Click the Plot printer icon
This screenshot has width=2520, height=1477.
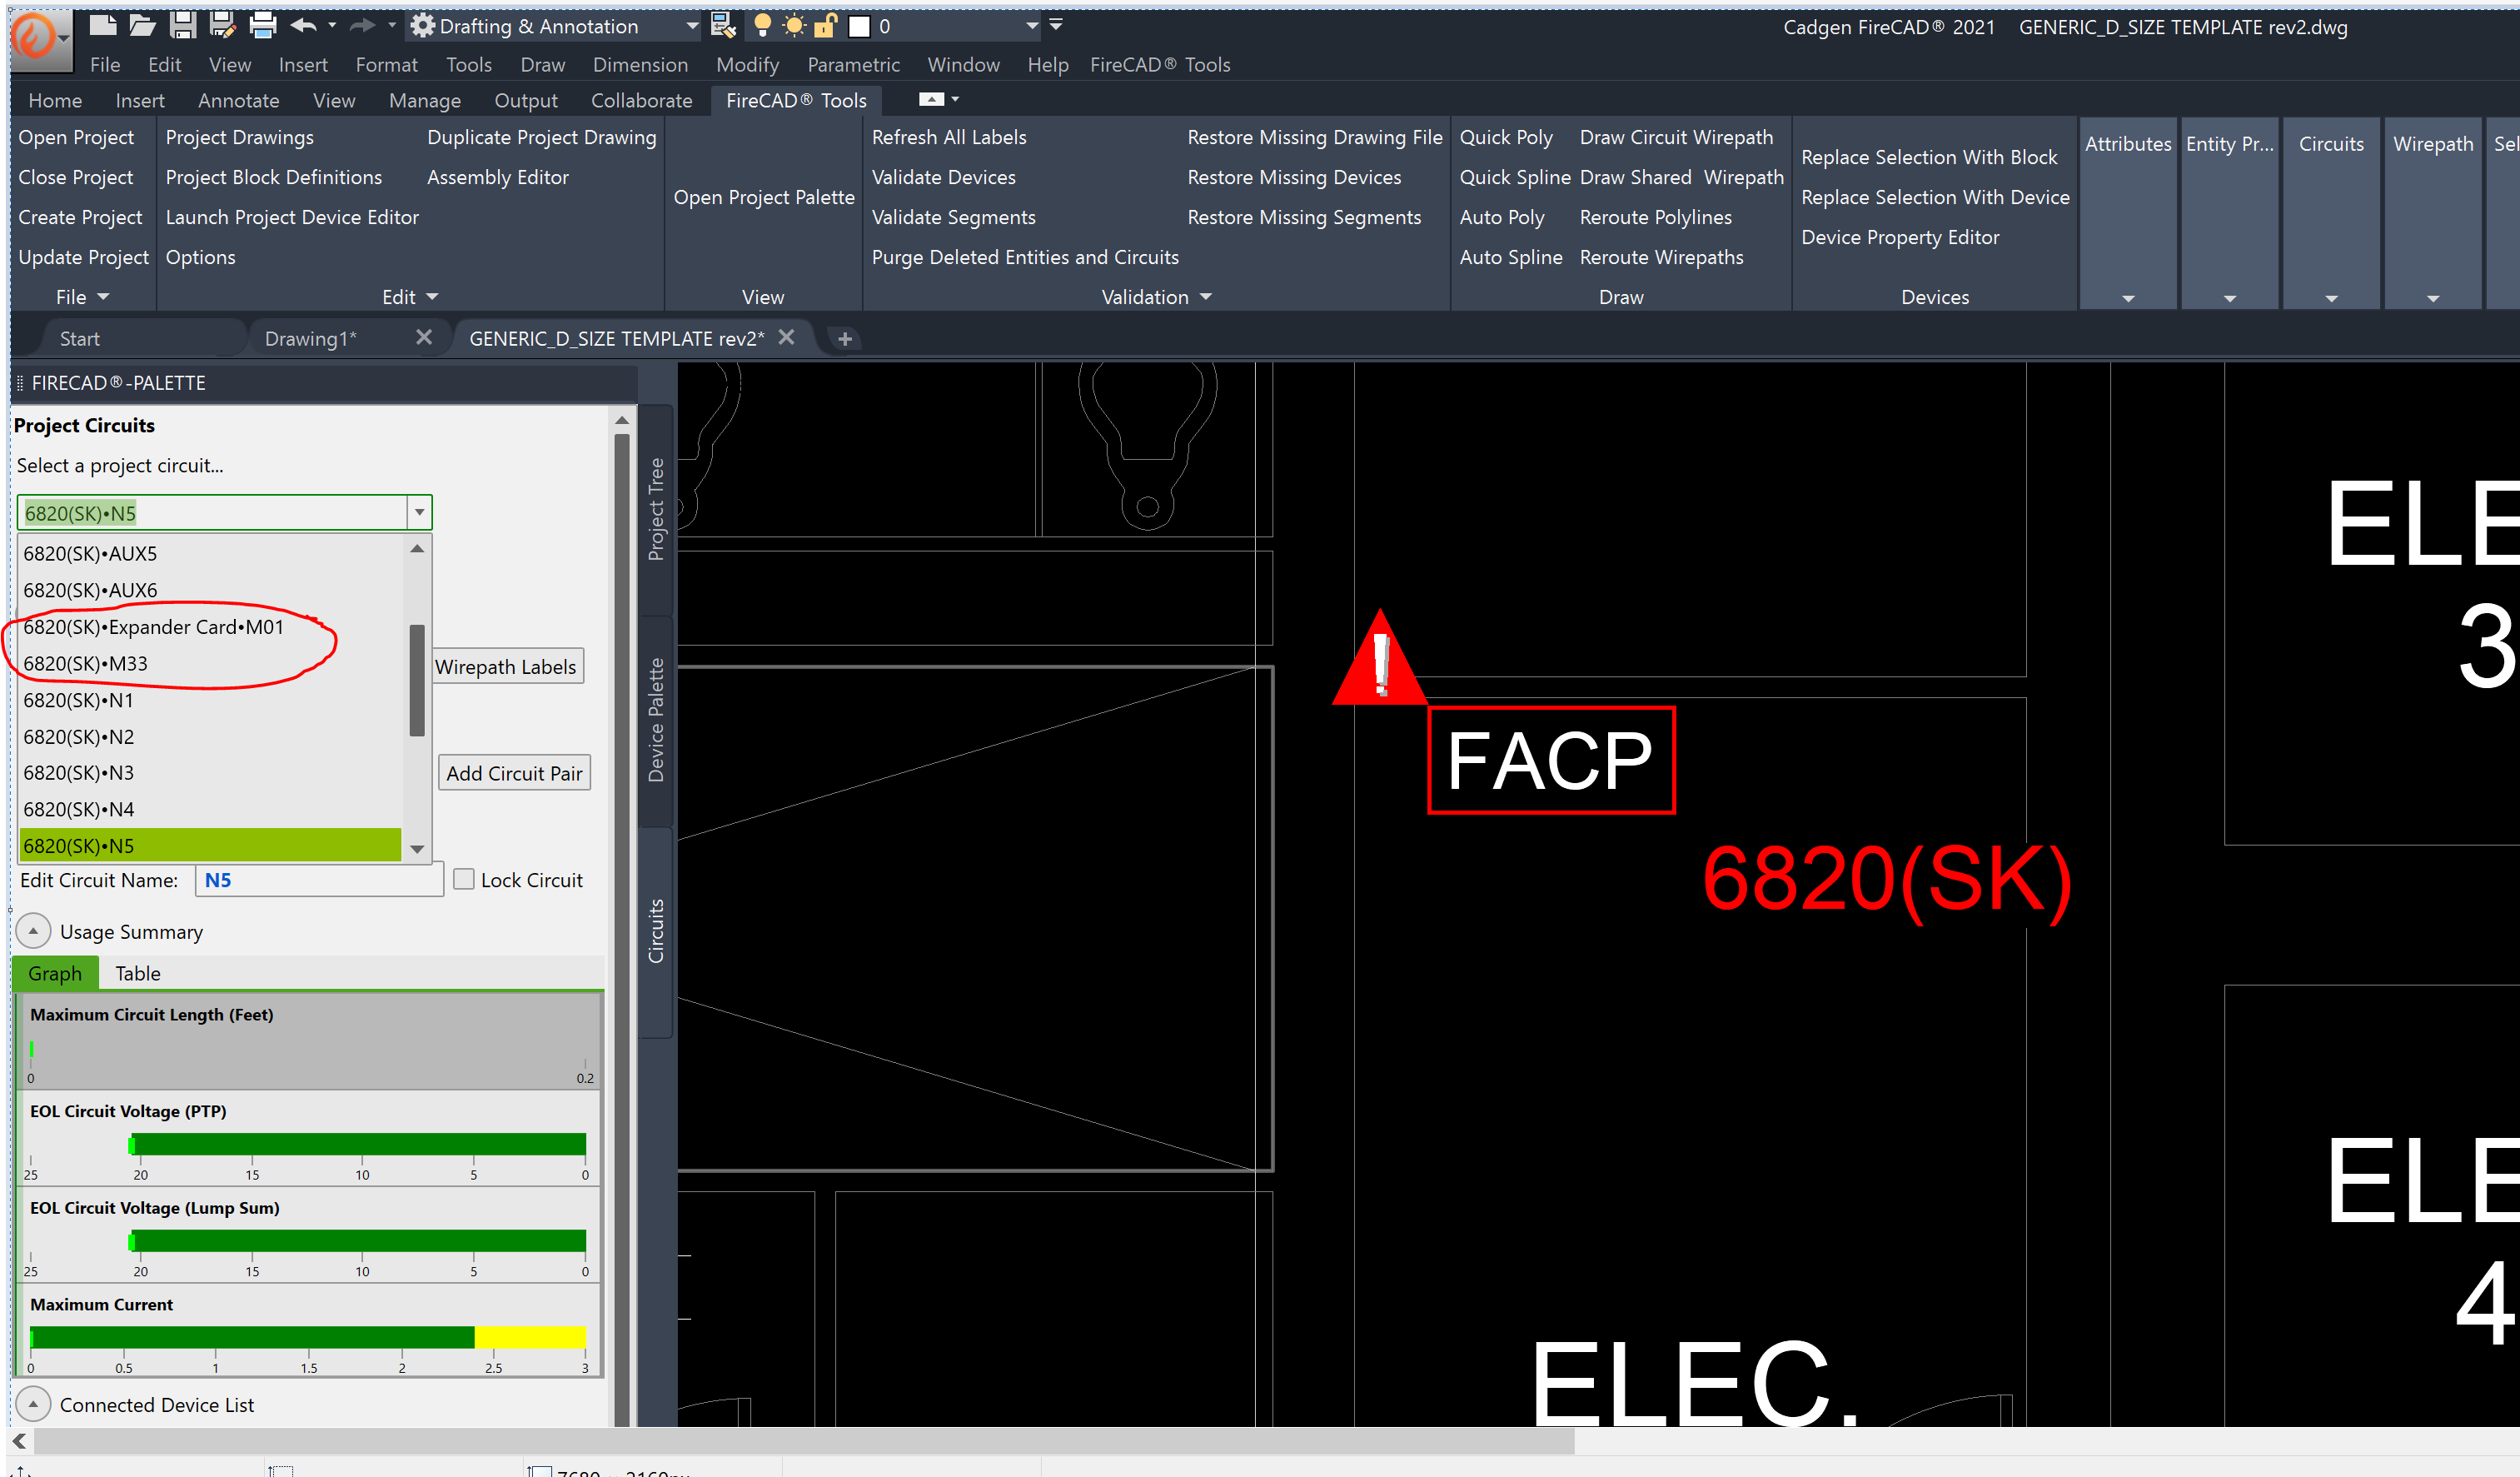[262, 26]
